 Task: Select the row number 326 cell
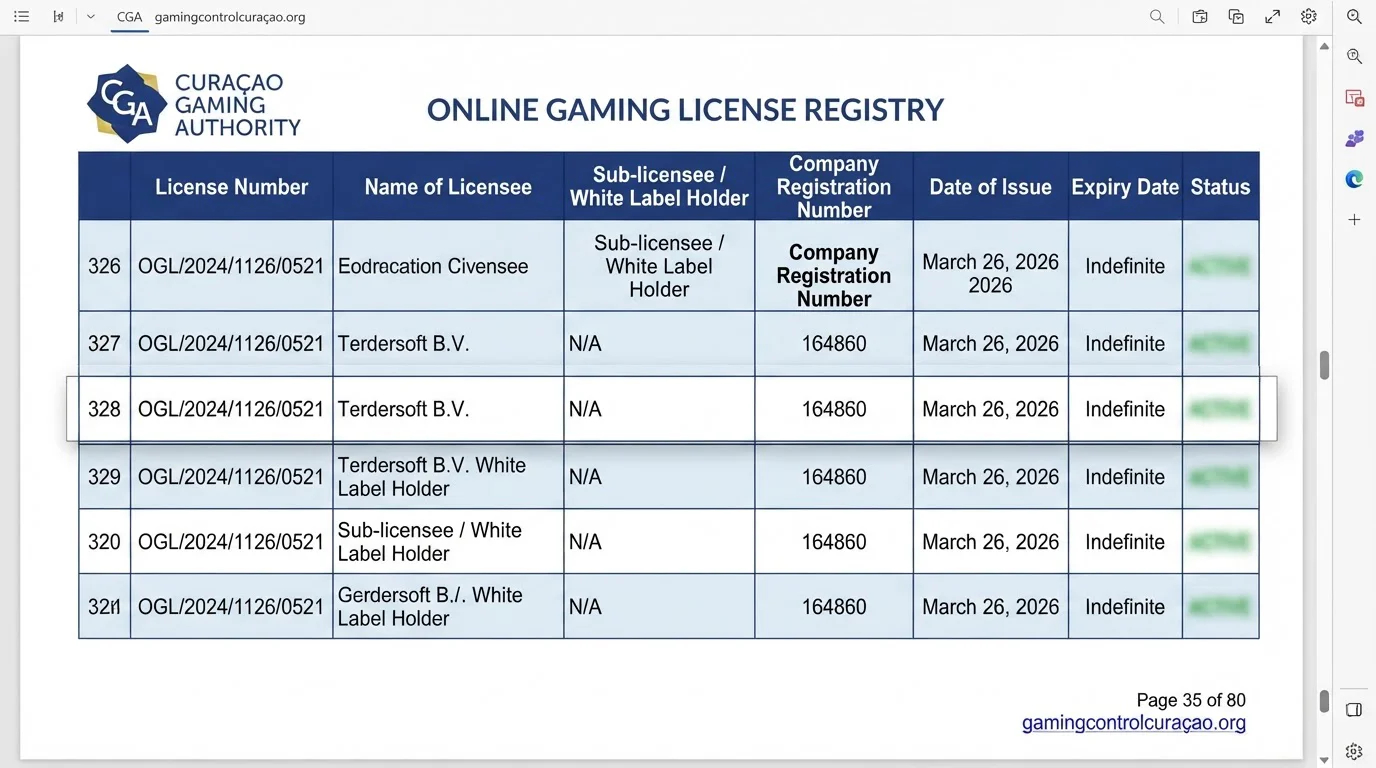pyautogui.click(x=104, y=266)
